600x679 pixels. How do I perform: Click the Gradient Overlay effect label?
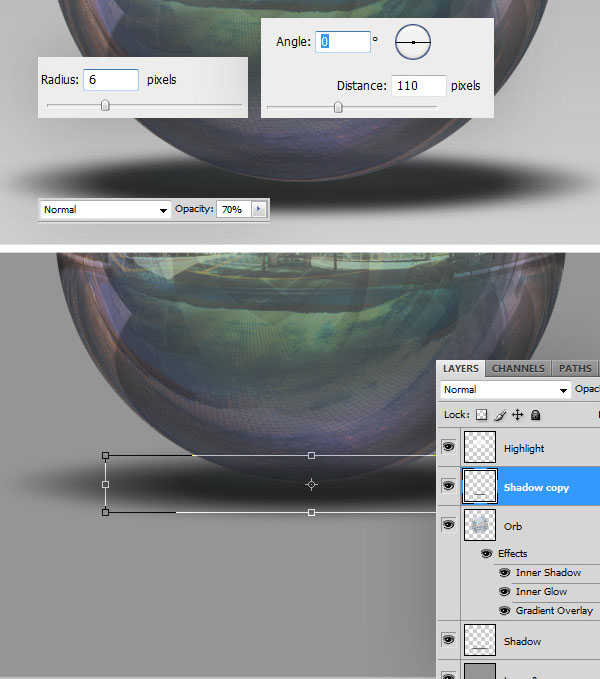coord(554,611)
